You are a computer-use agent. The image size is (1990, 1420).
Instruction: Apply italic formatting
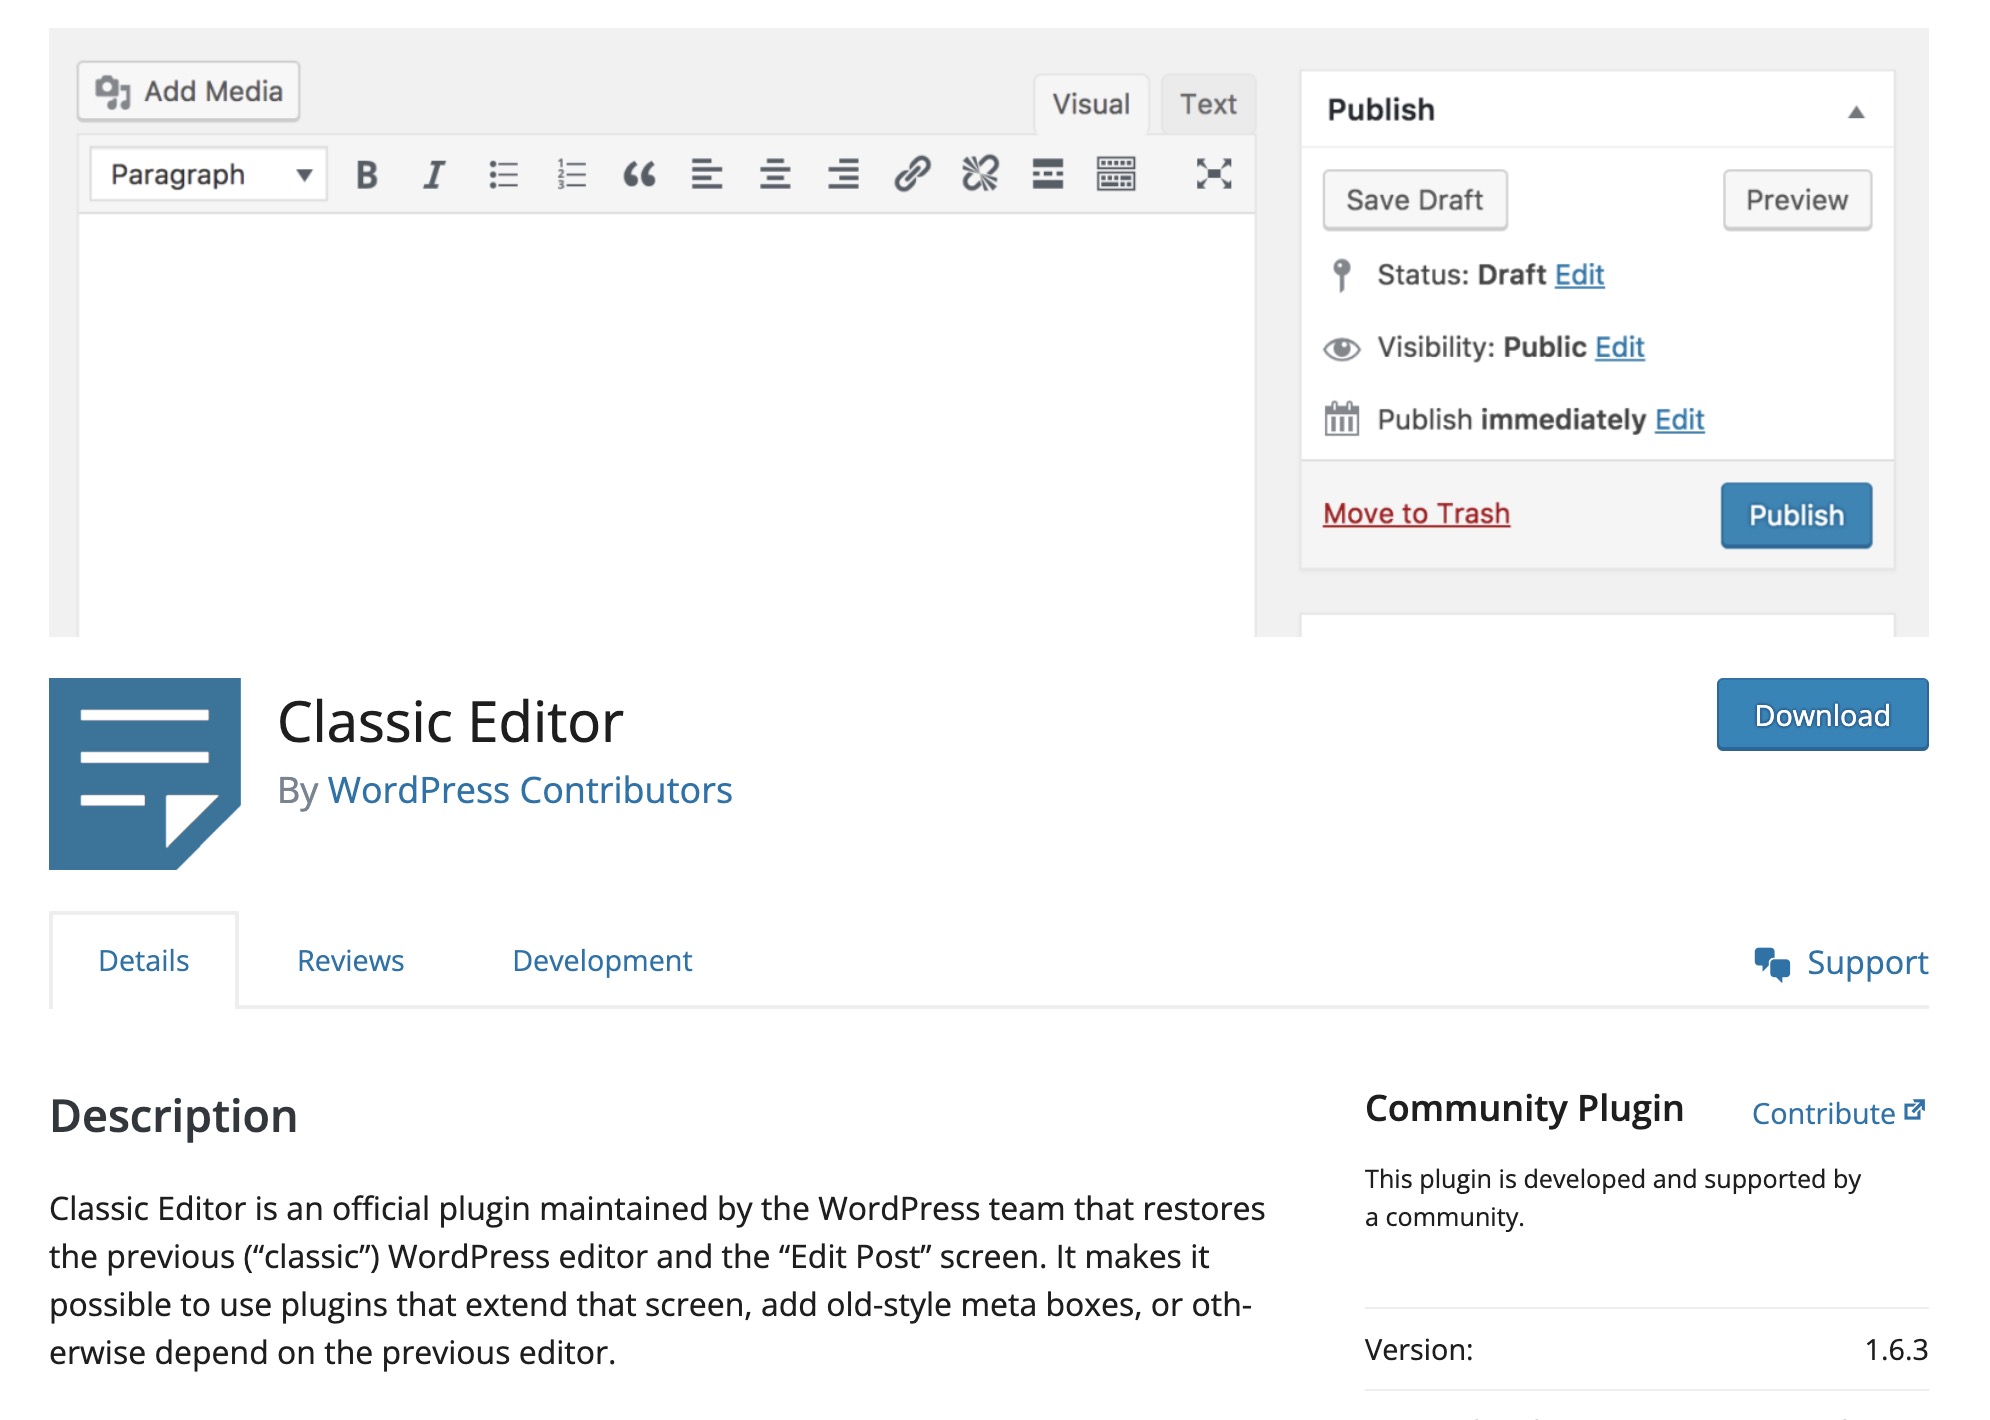pos(434,175)
